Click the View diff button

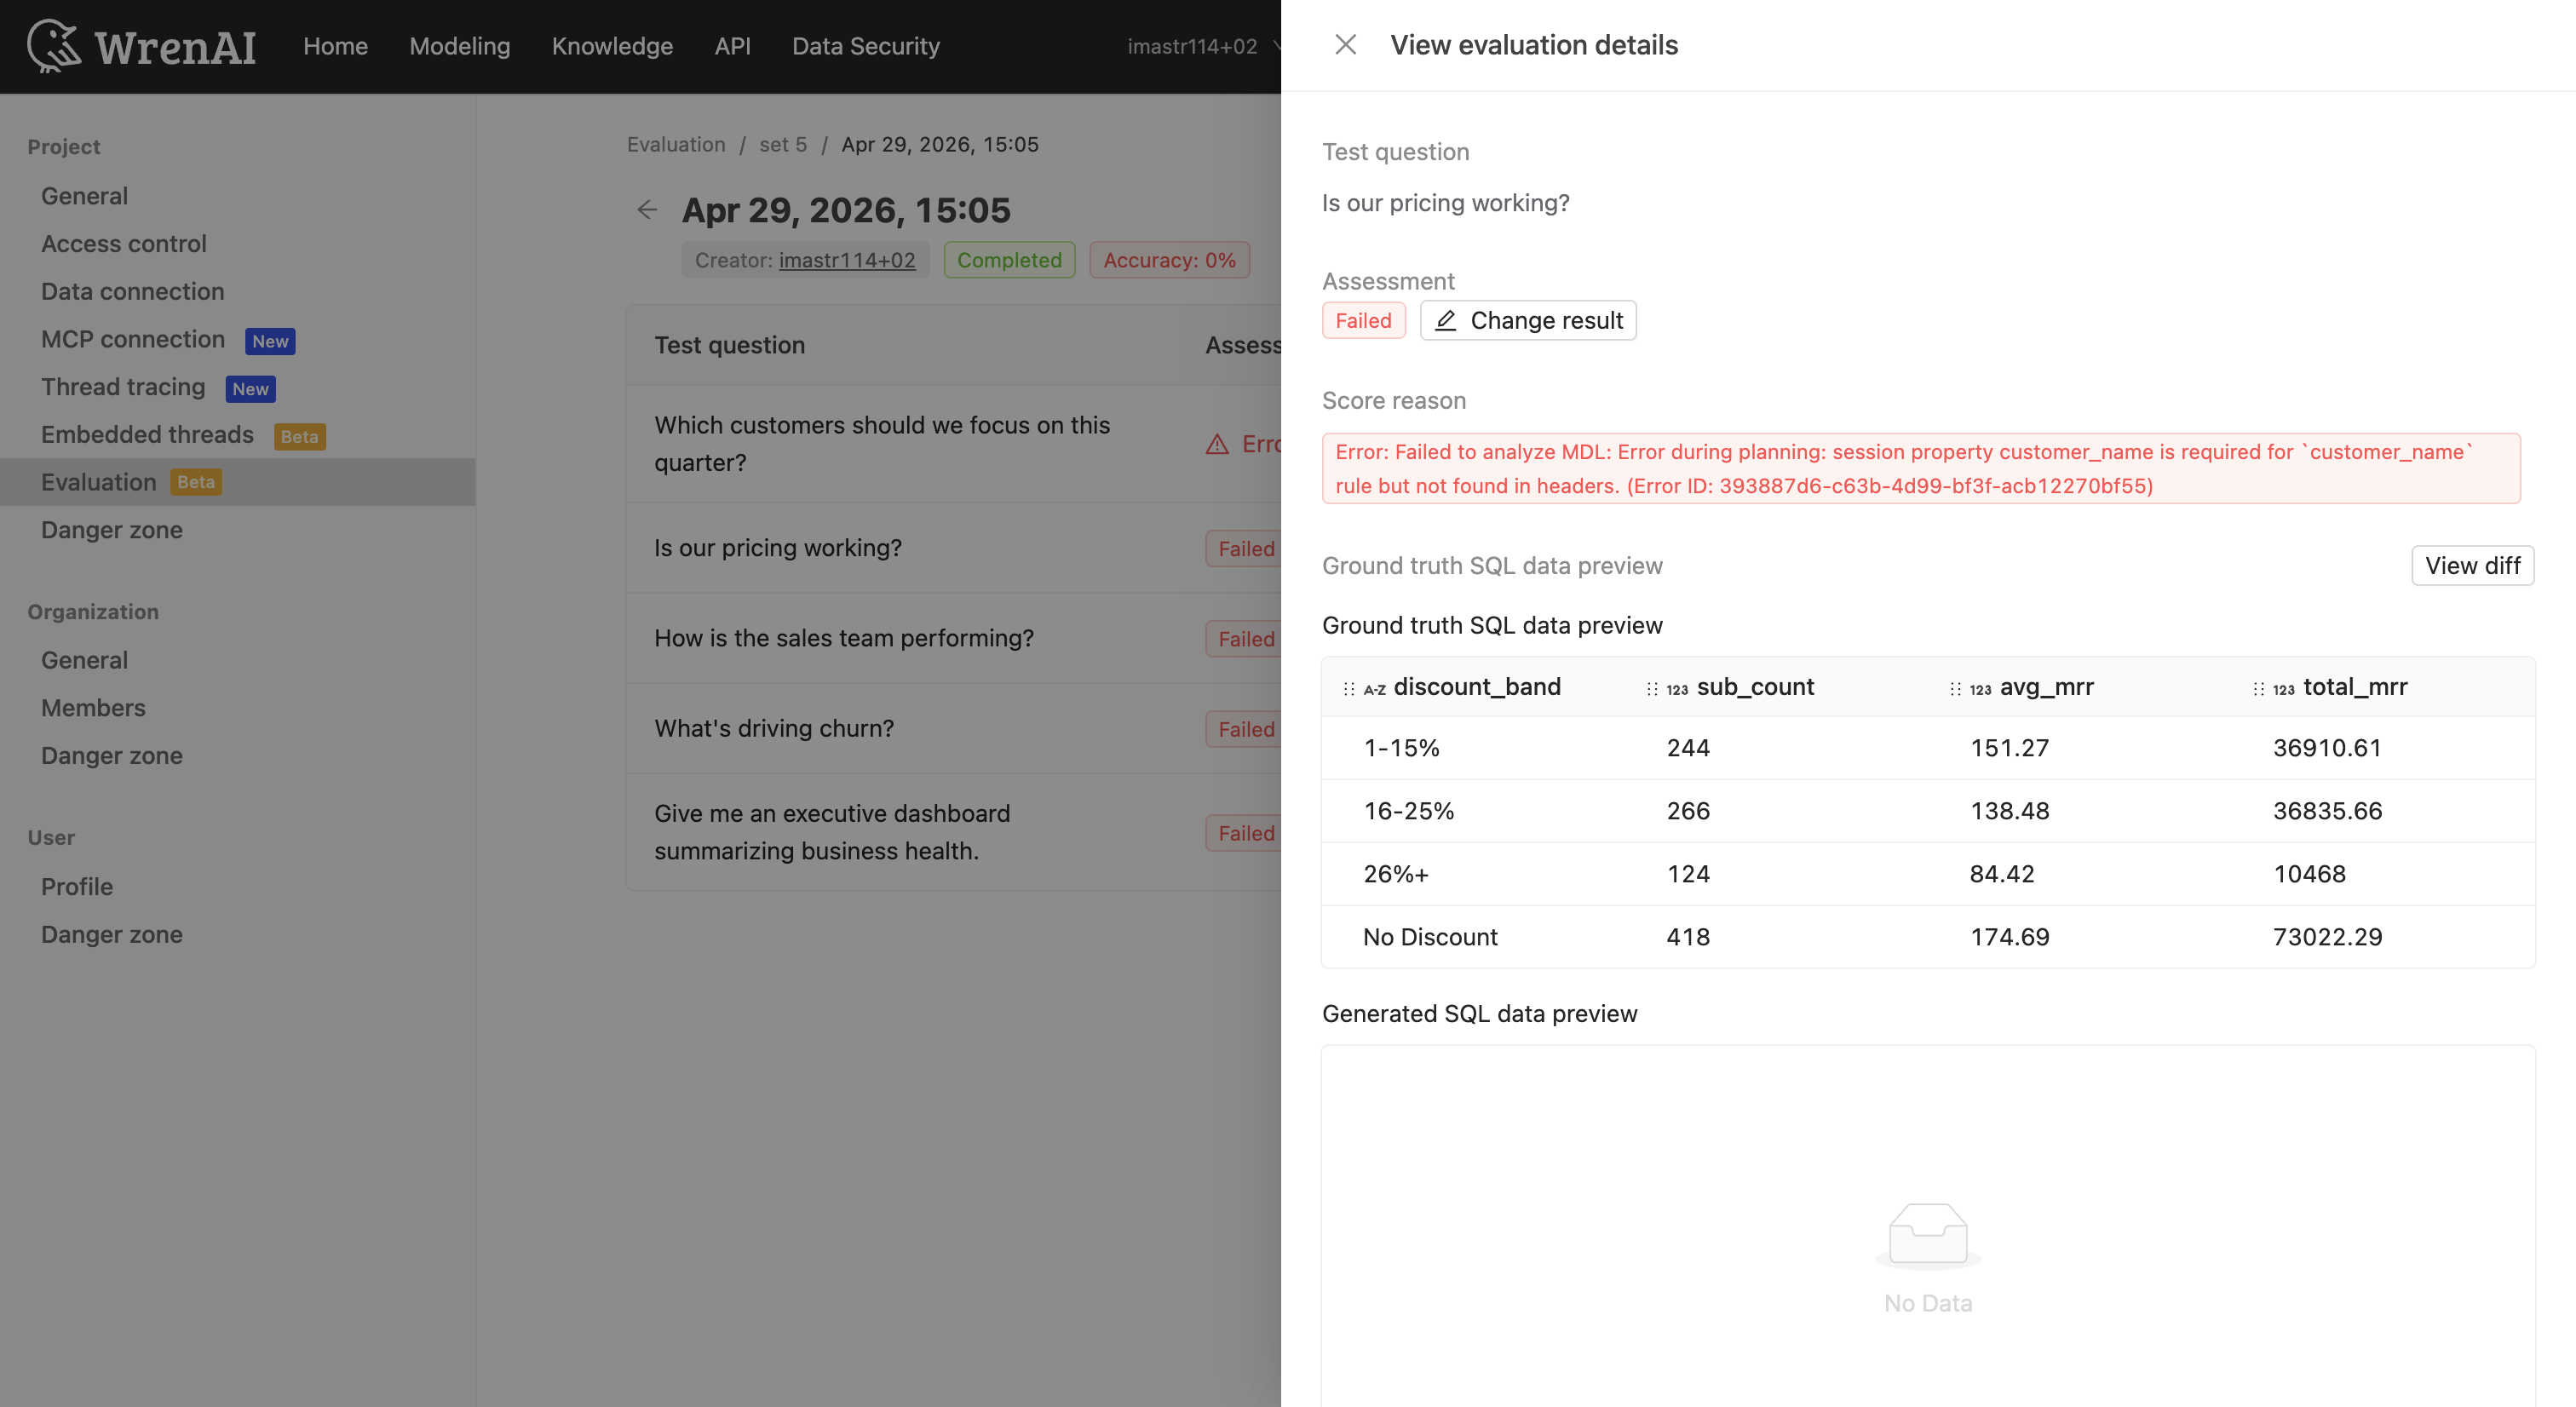tap(2472, 566)
